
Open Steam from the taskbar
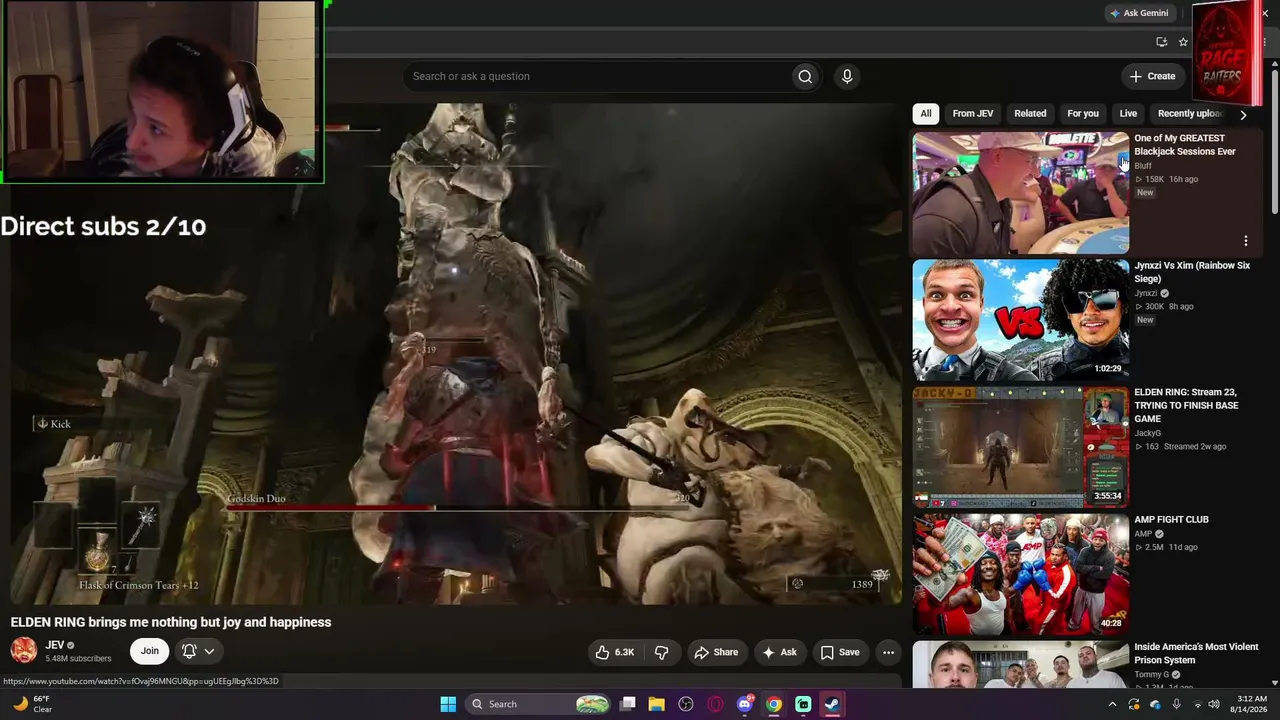point(832,704)
